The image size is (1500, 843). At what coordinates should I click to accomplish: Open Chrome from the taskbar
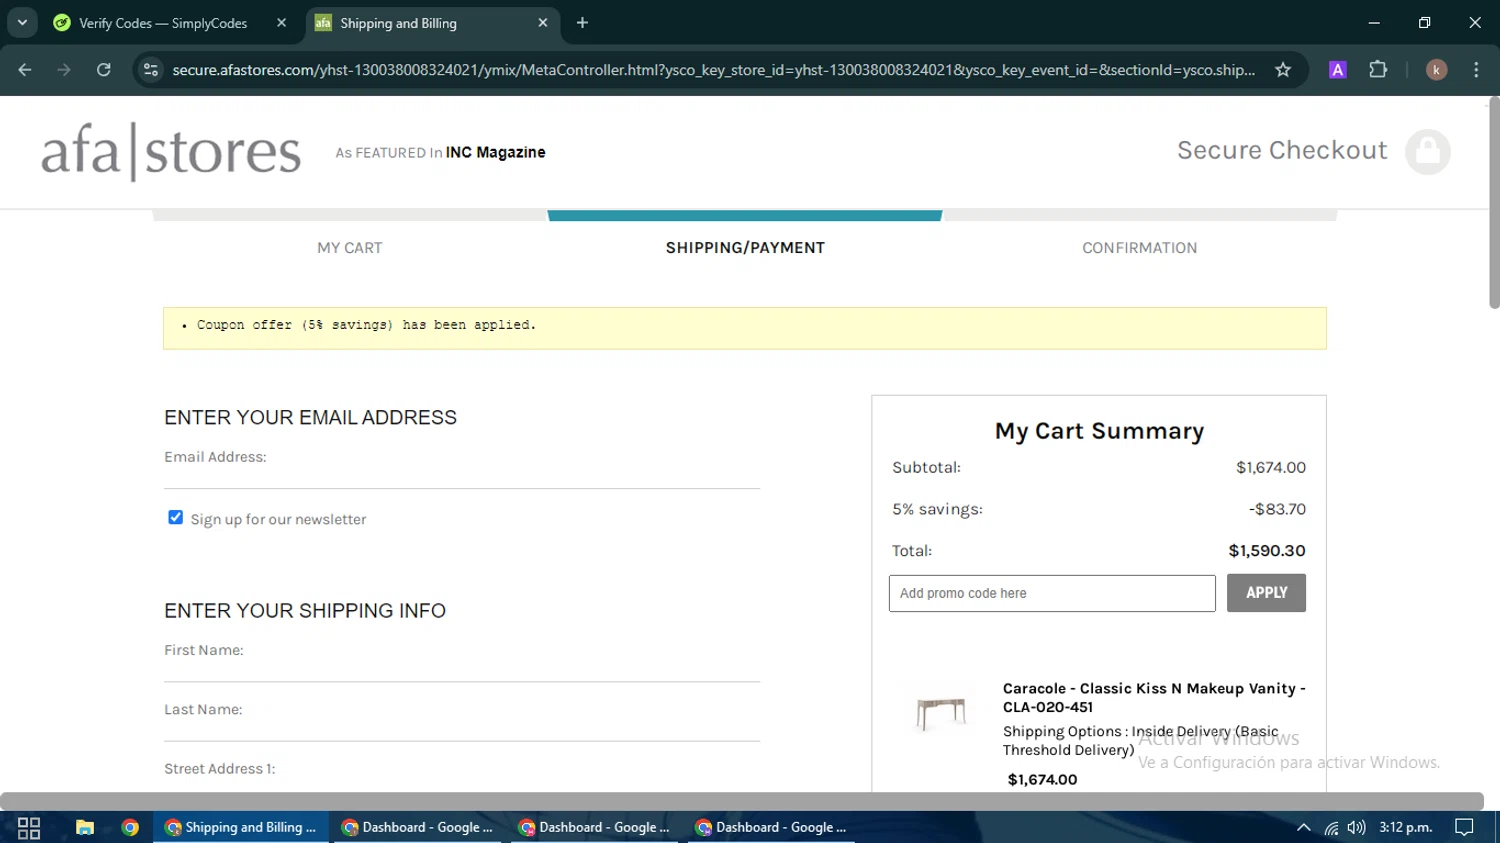tap(130, 827)
